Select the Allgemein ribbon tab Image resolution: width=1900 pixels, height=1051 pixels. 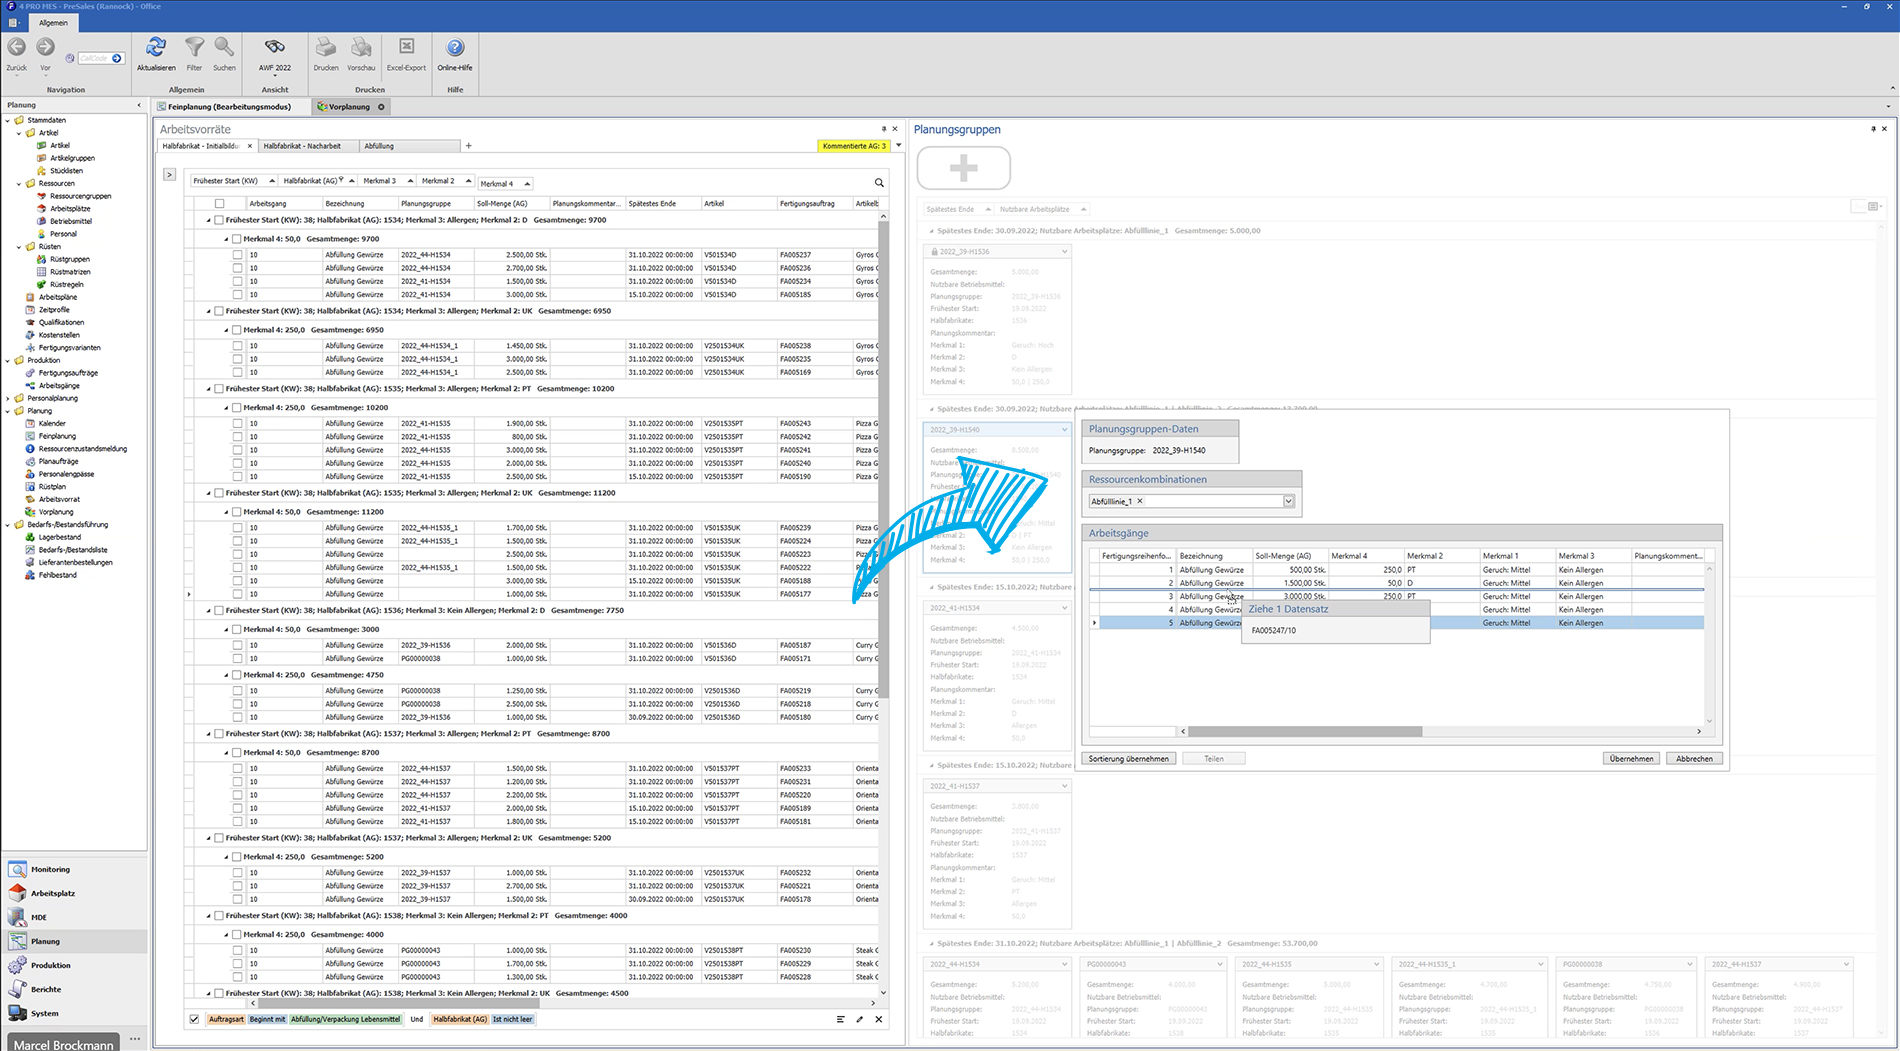(x=54, y=23)
